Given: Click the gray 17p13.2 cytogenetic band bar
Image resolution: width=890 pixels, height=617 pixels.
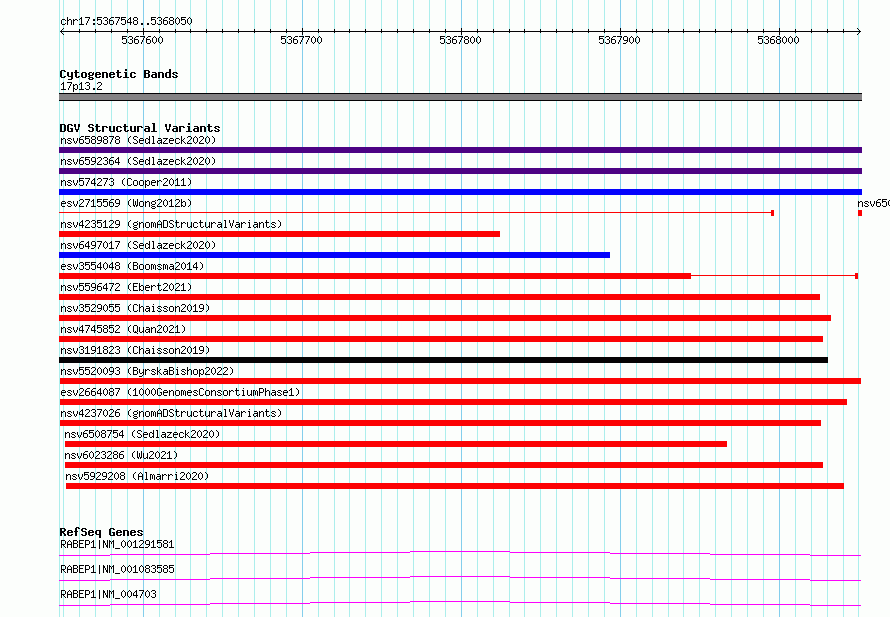Looking at the screenshot, I should pyautogui.click(x=460, y=97).
